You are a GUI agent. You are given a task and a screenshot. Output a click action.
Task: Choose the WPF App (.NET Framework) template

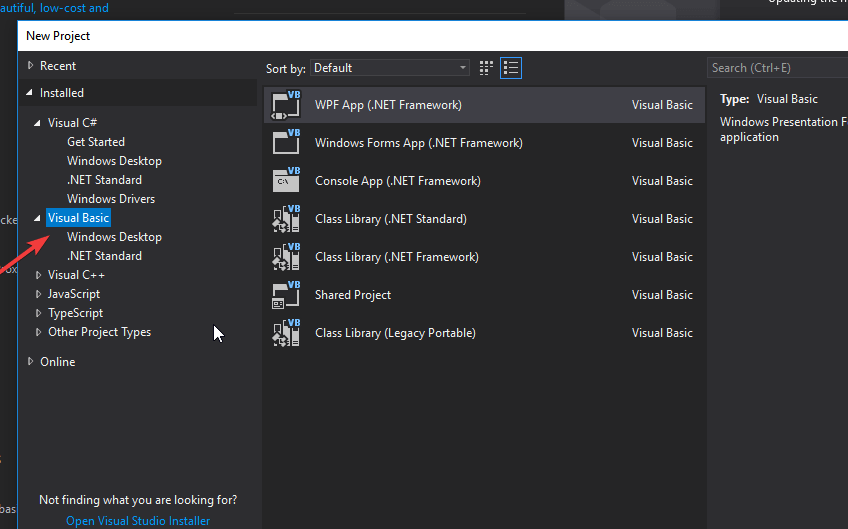[485, 105]
